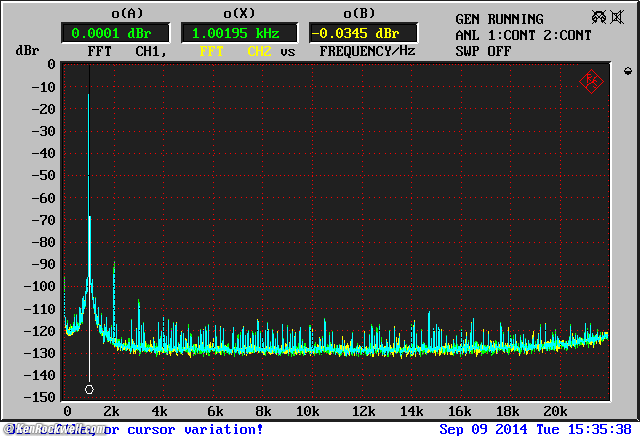The width and height of the screenshot is (640, 436).
Task: Click the SWP OFF status text
Action: pyautogui.click(x=483, y=51)
